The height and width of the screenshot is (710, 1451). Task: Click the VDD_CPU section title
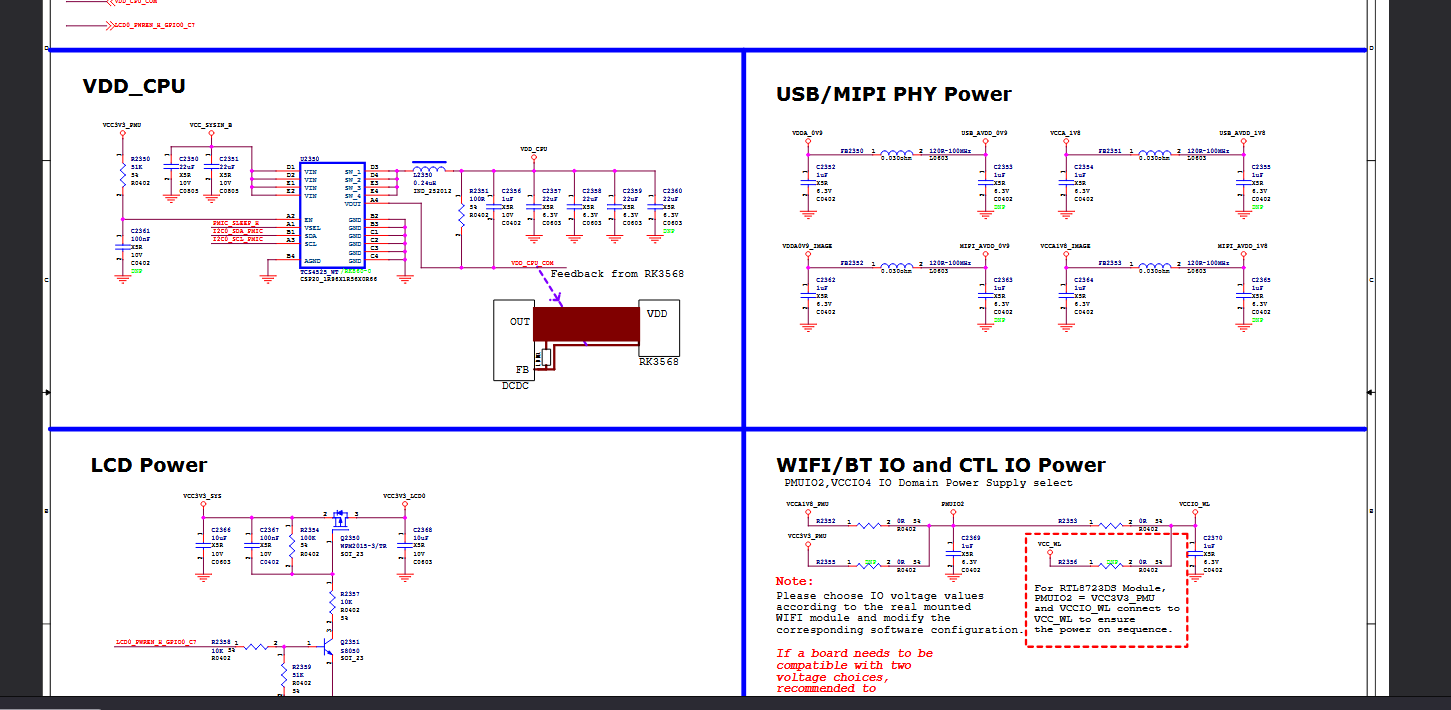[x=134, y=86]
